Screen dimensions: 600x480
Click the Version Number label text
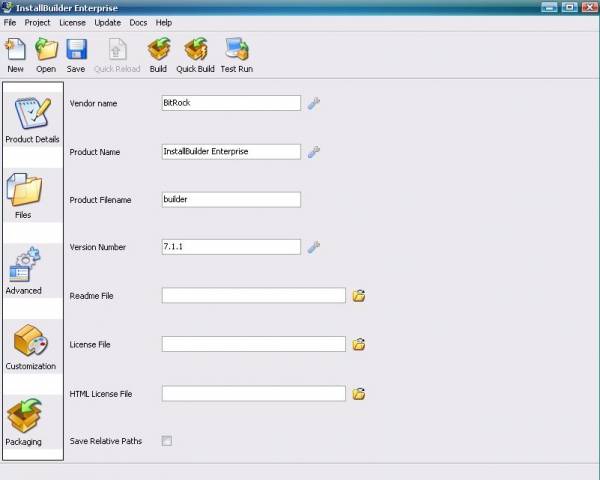click(98, 247)
